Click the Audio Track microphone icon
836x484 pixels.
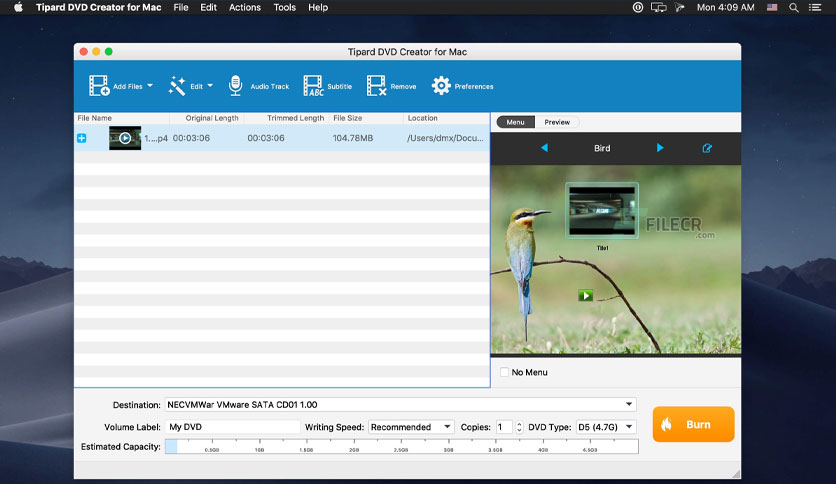click(x=235, y=85)
